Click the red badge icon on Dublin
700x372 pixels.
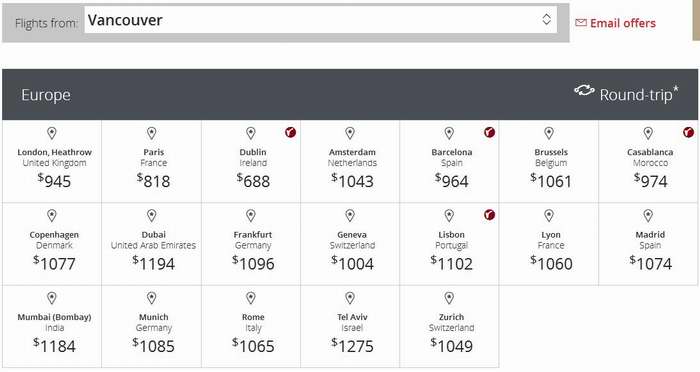click(291, 132)
